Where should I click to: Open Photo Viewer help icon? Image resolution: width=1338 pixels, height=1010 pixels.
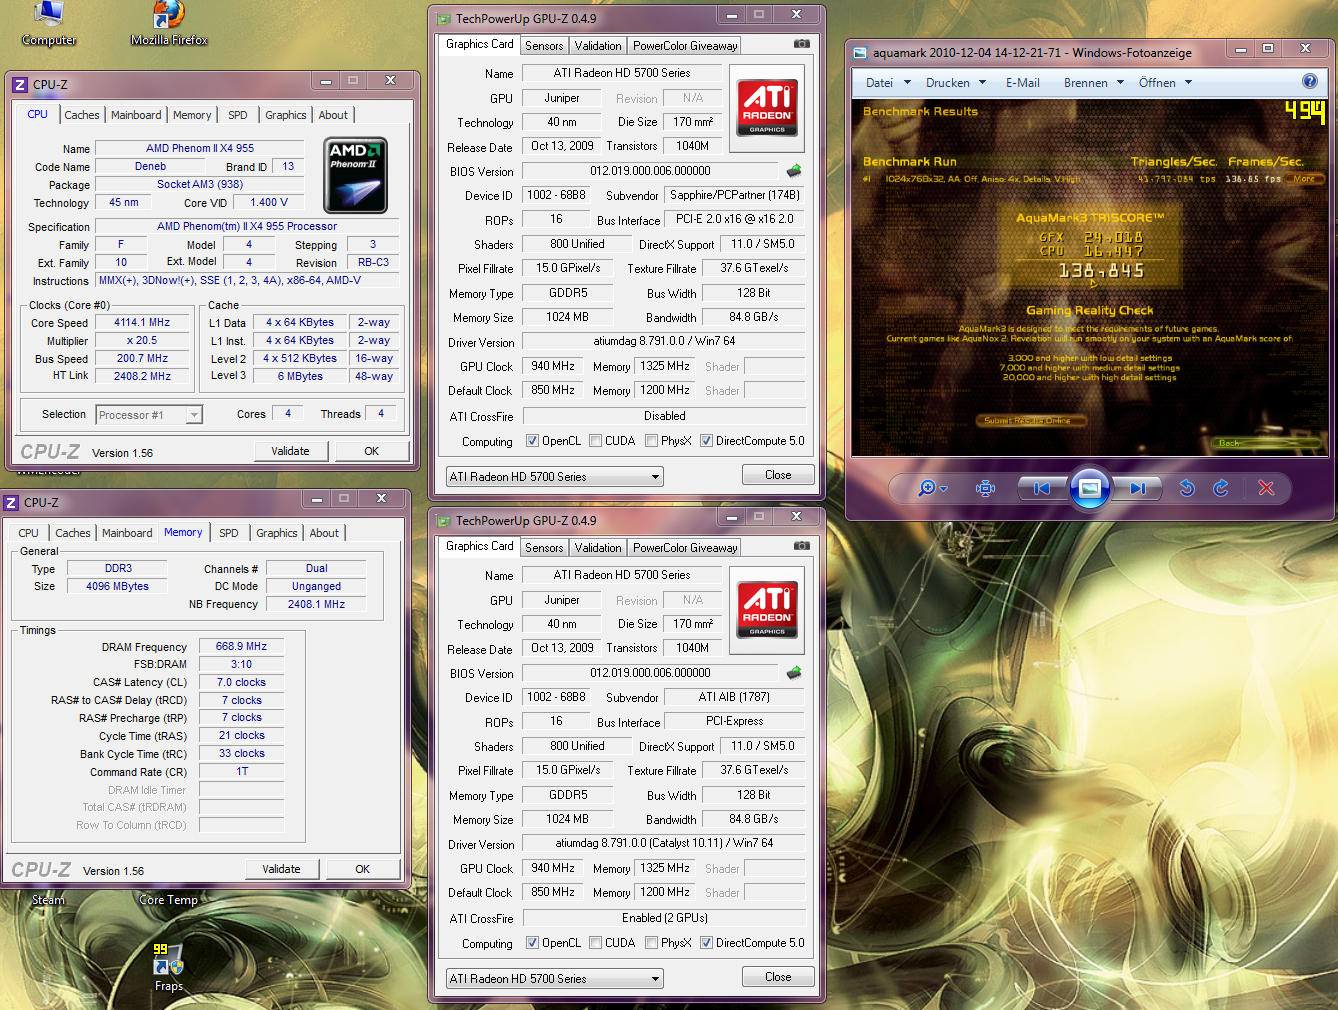coord(1309,82)
